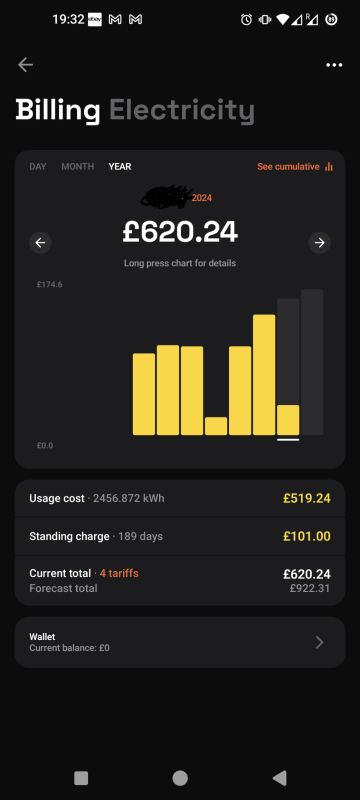Image resolution: width=360 pixels, height=800 pixels.
Task: Select the shortest yellow bar in chart
Action: click(x=216, y=426)
